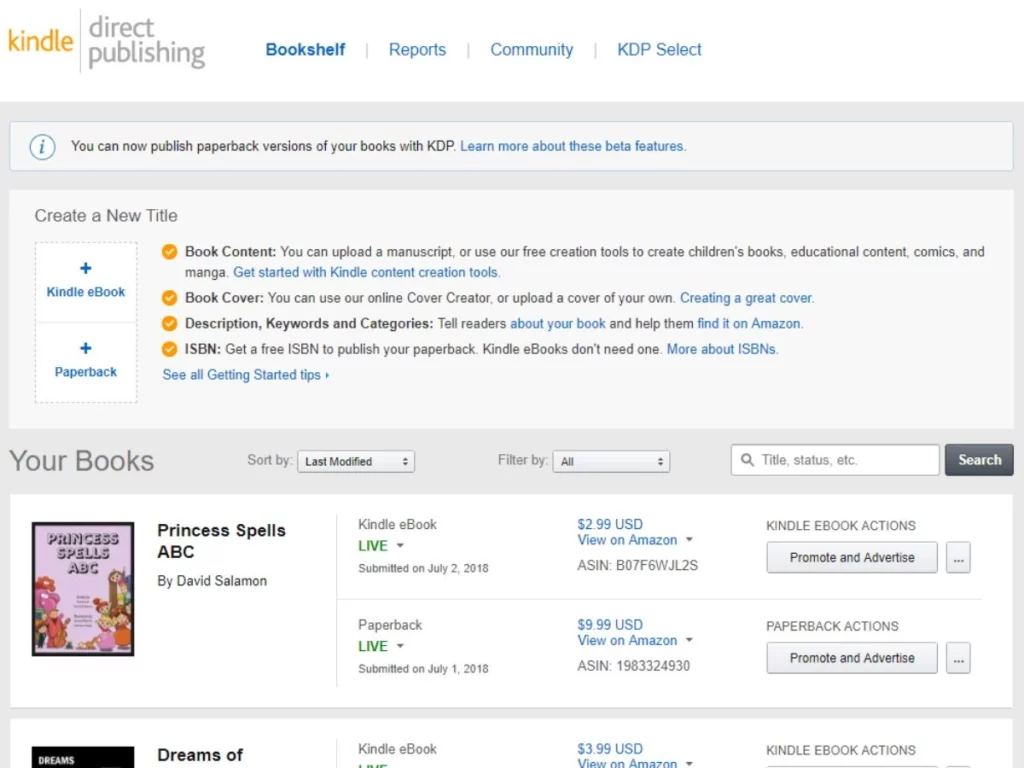
Task: Click View on Amazon for the $9.99 Paperback
Action: pyautogui.click(x=627, y=641)
